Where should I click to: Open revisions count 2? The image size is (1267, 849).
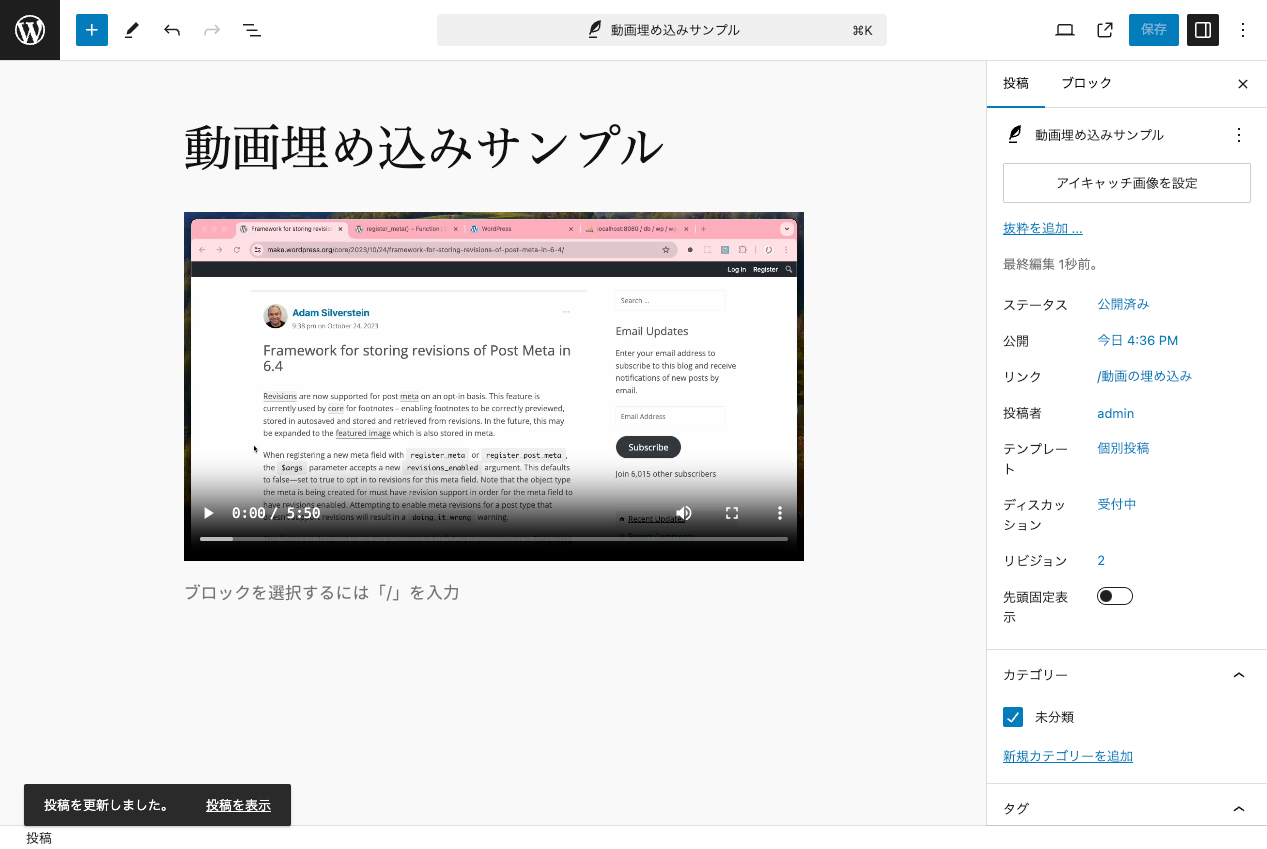click(x=1101, y=560)
